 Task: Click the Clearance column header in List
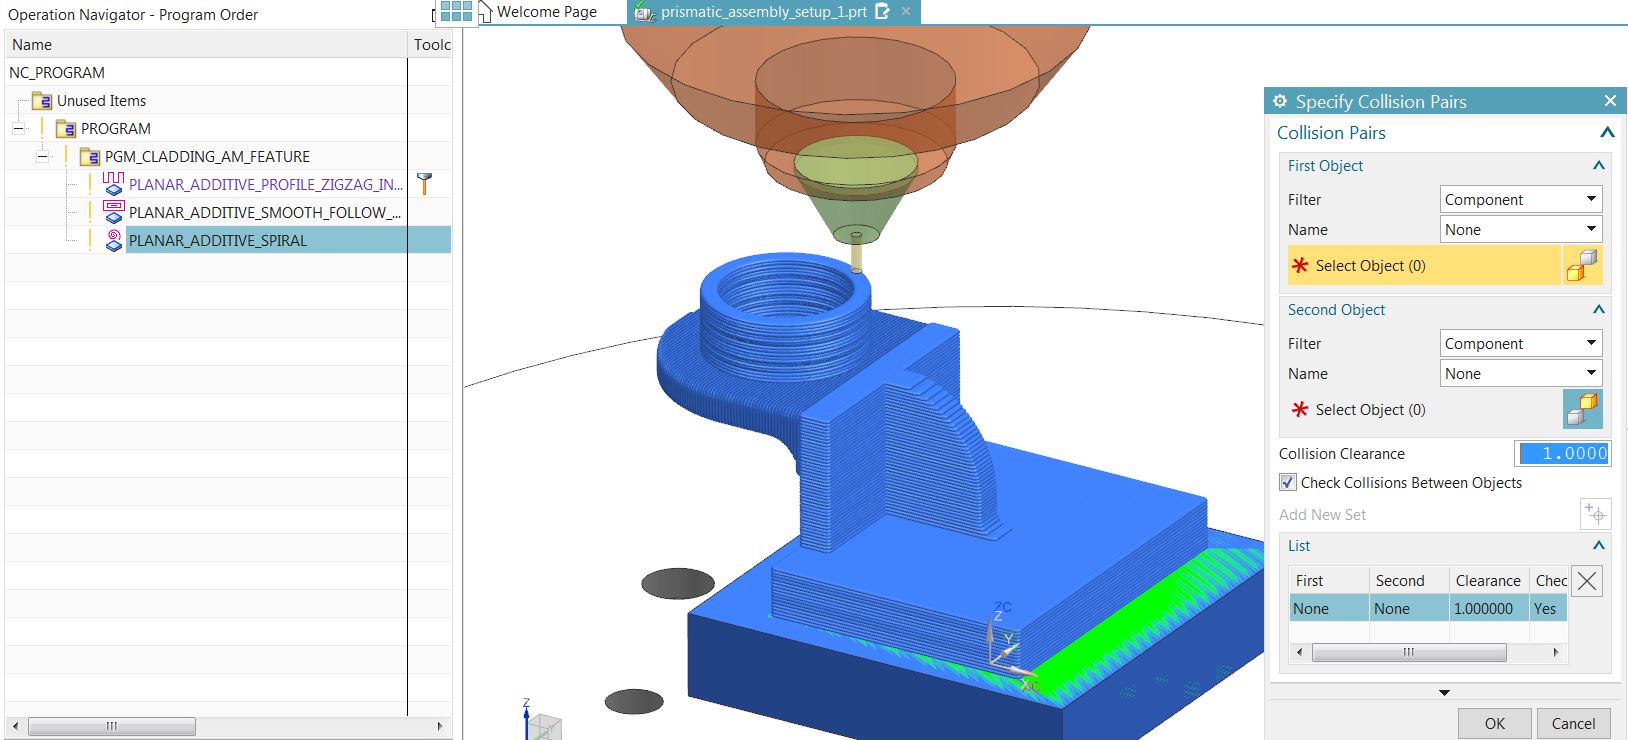[1489, 580]
